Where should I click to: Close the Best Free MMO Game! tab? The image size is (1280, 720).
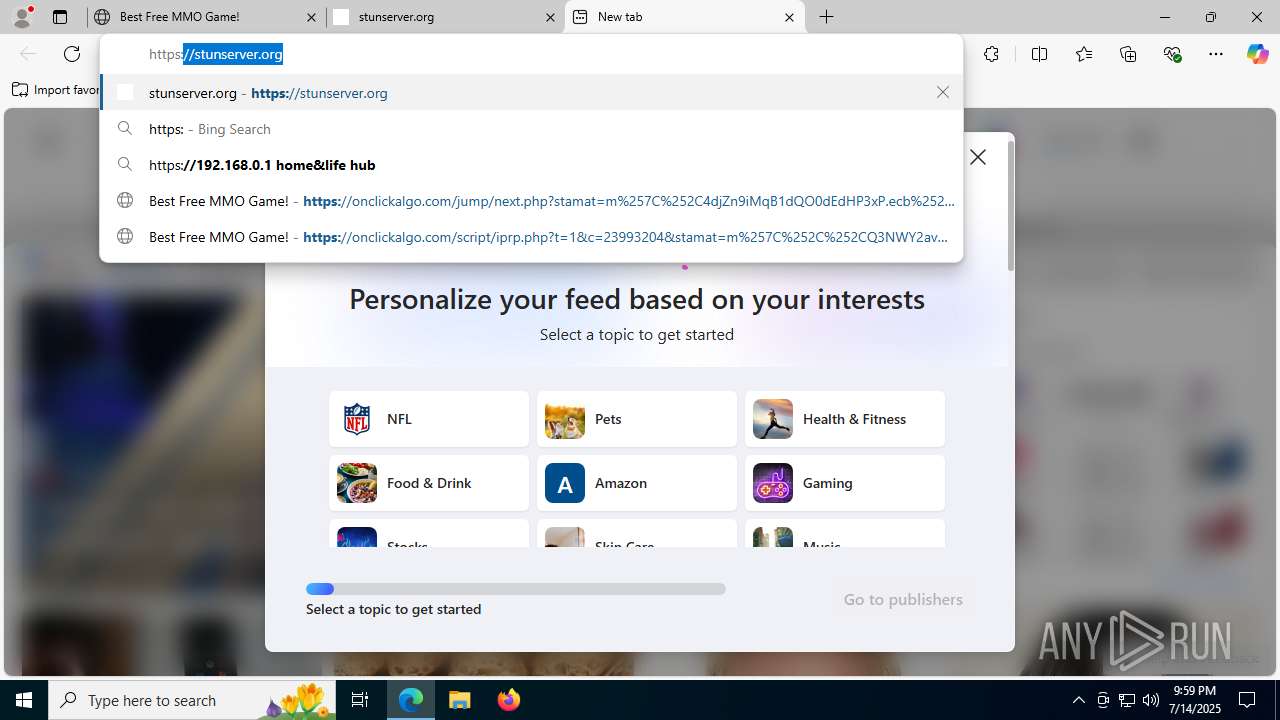pyautogui.click(x=311, y=17)
